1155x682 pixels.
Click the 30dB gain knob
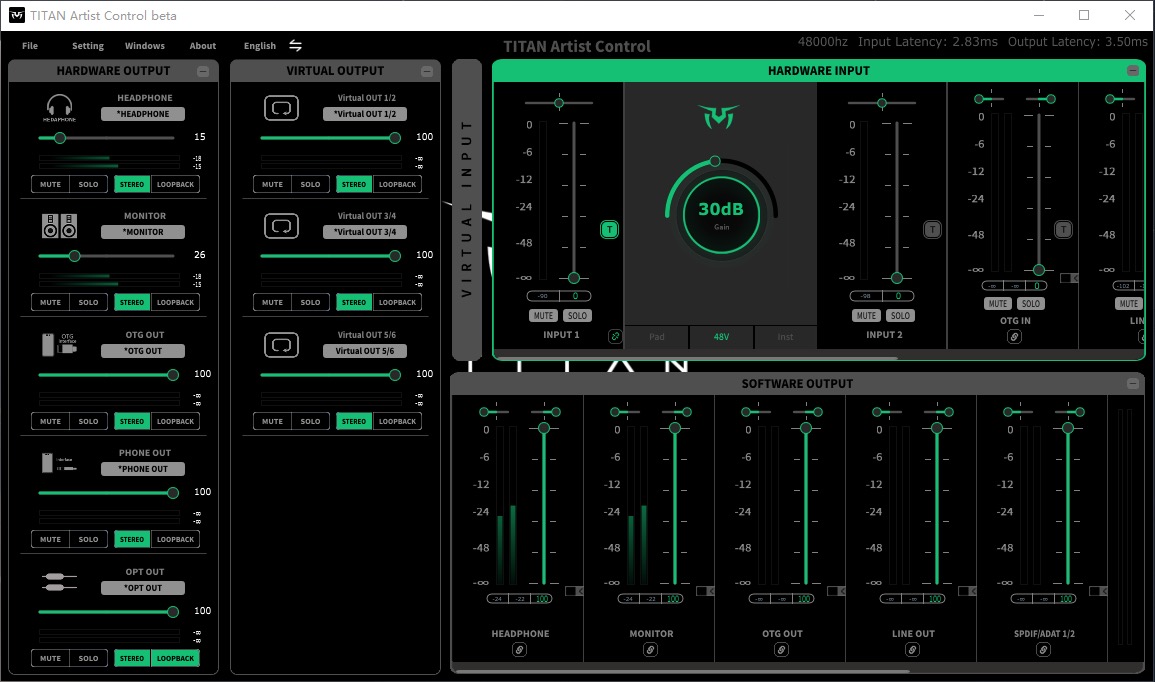(x=721, y=216)
